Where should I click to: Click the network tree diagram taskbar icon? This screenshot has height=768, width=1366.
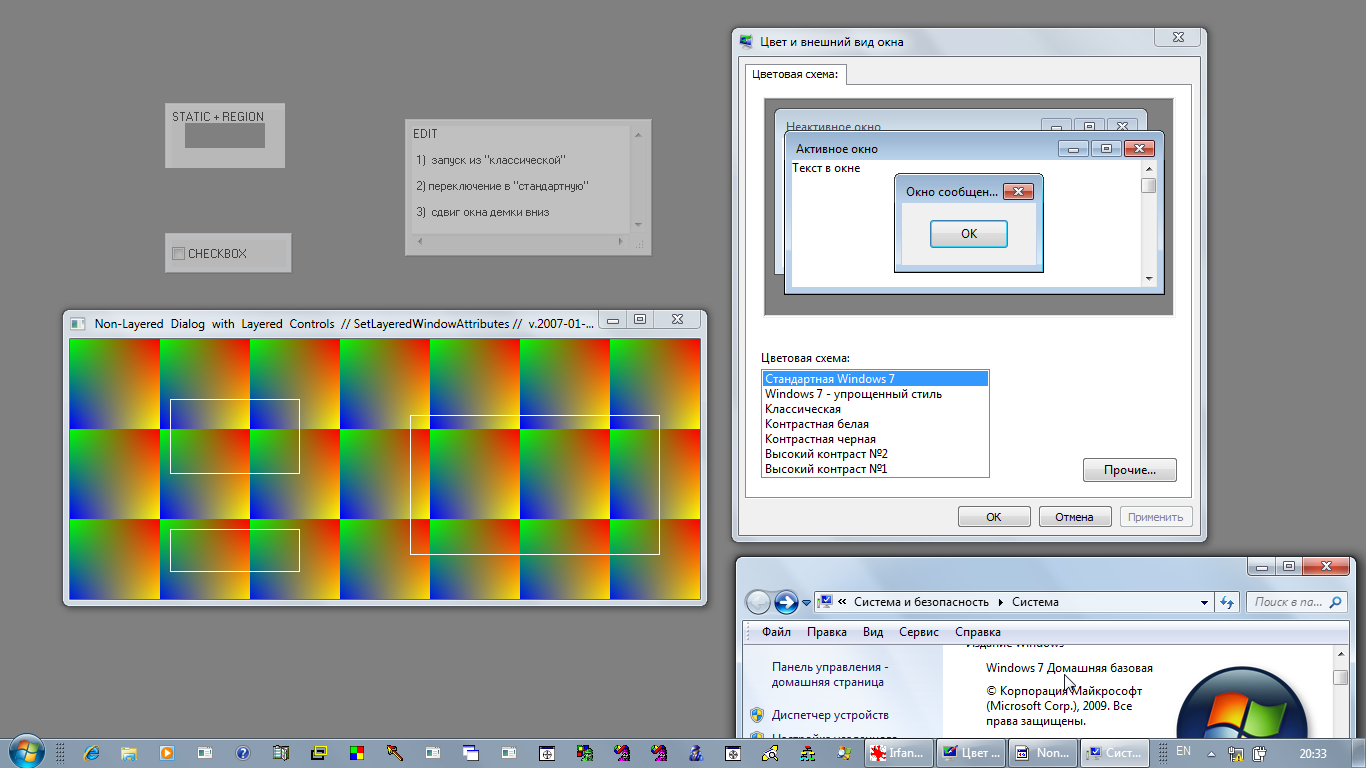[807, 753]
